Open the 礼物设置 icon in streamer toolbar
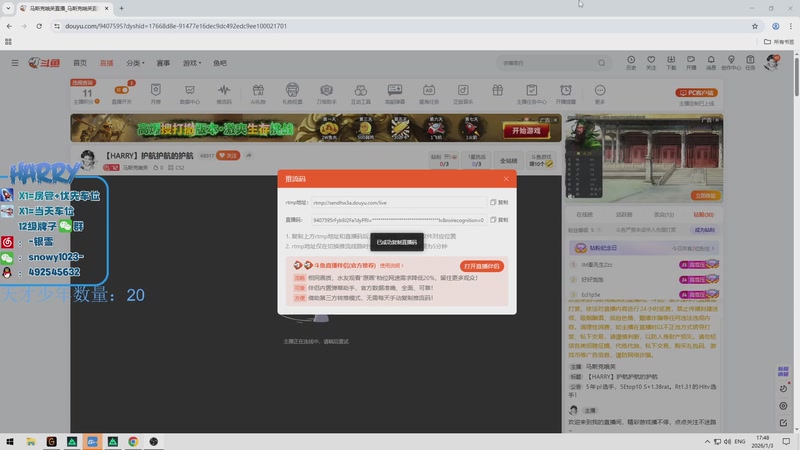 pos(292,93)
